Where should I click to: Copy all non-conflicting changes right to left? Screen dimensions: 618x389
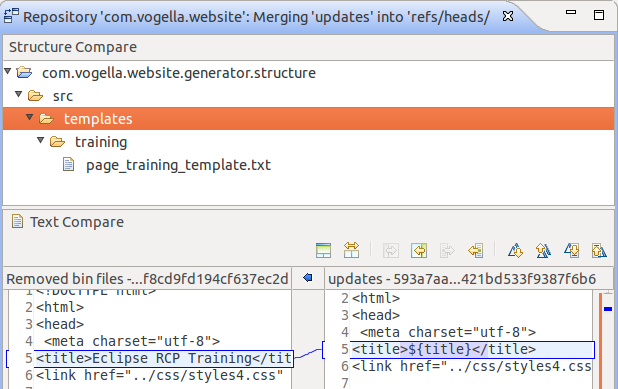point(419,251)
